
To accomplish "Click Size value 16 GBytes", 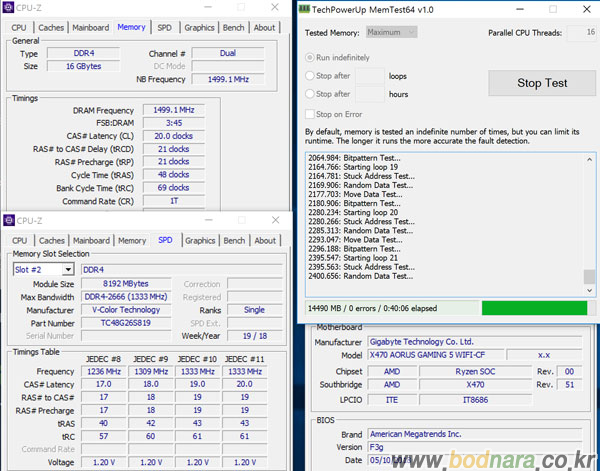I will (83, 66).
